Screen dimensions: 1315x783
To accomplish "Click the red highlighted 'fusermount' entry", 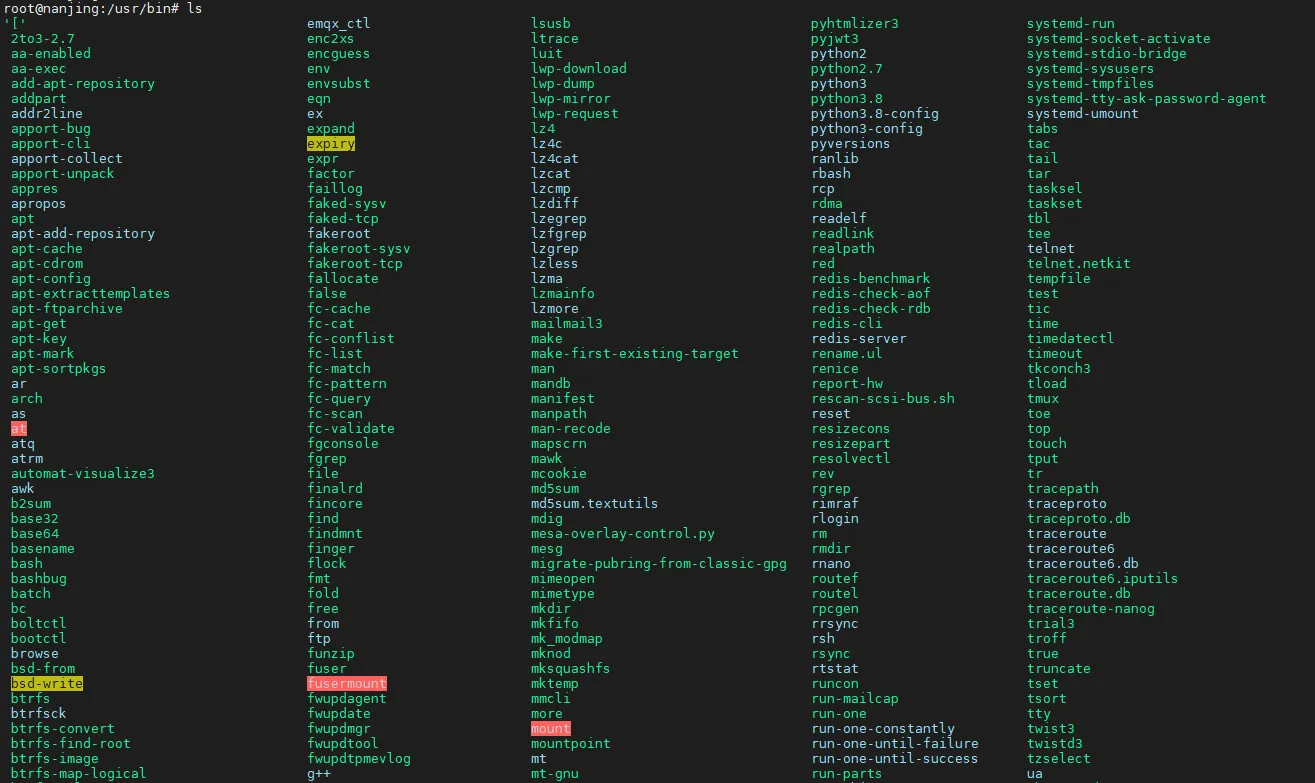I will coord(347,683).
